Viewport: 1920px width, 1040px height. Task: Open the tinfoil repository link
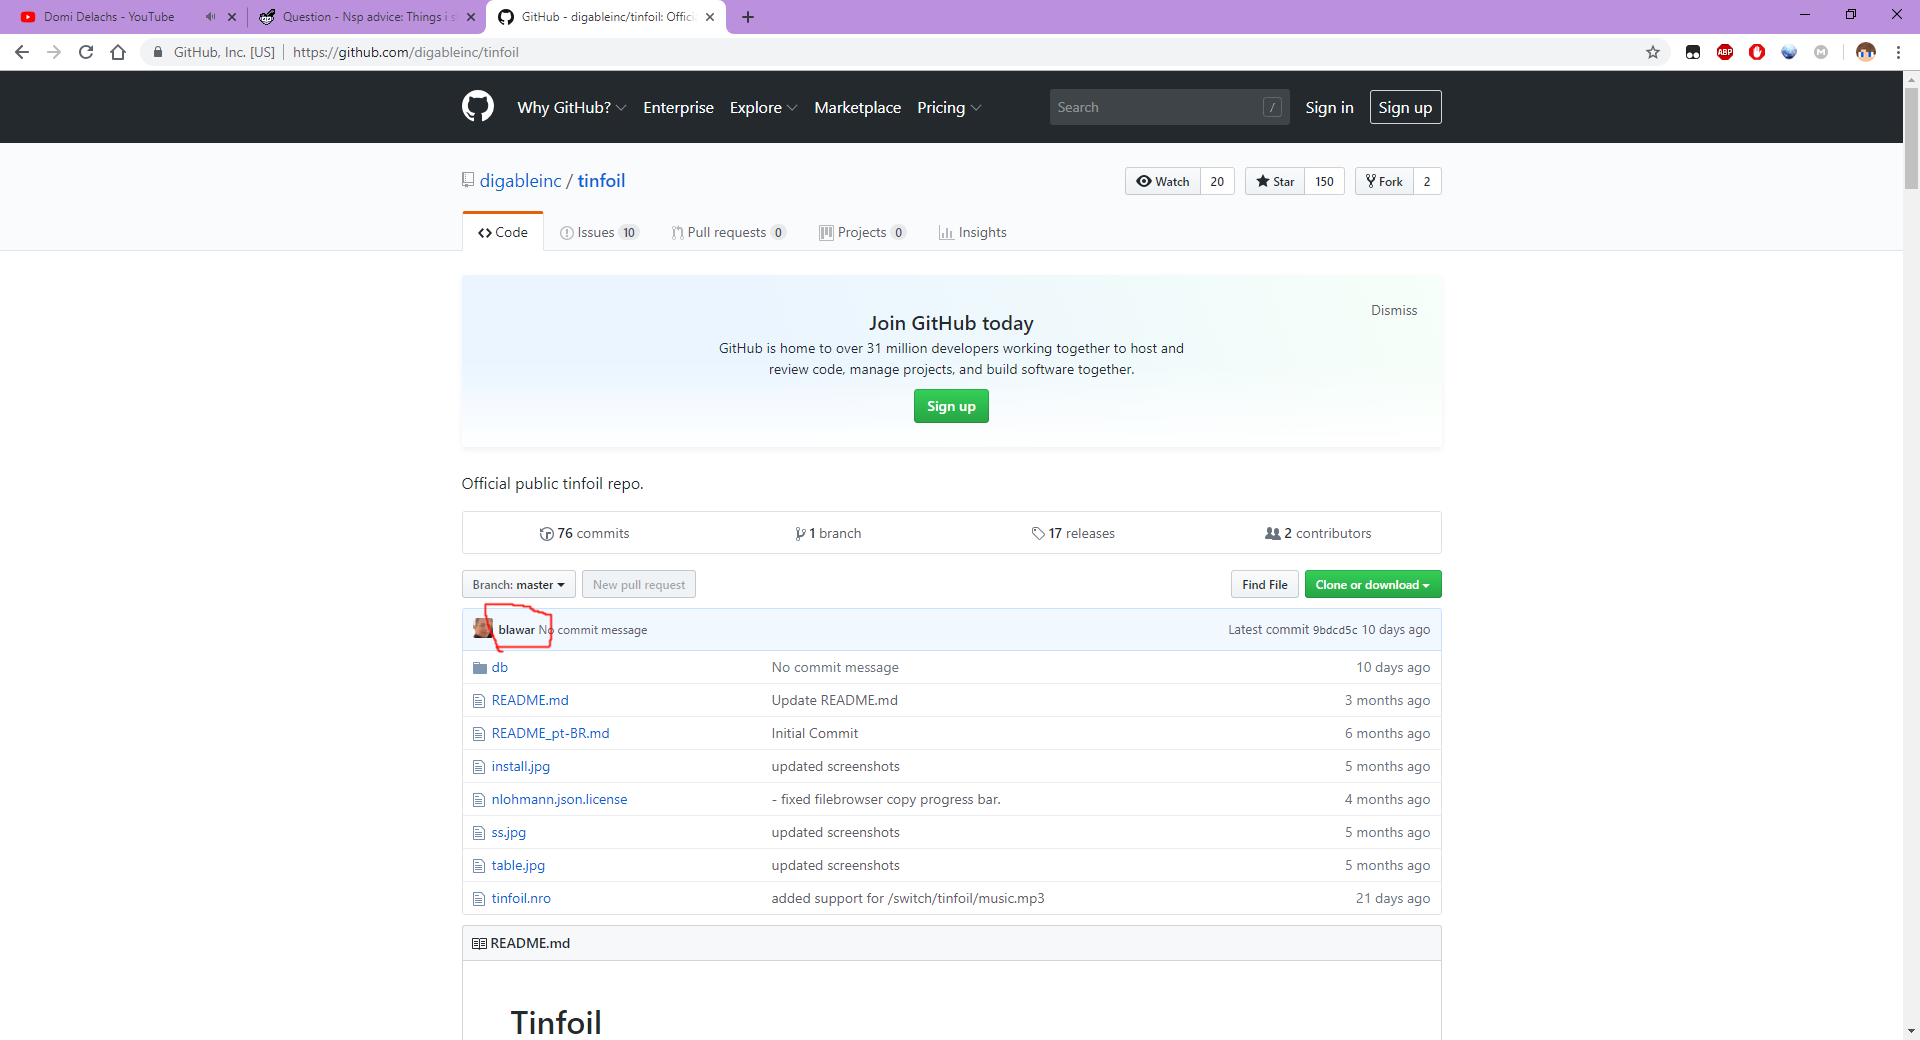coord(601,180)
